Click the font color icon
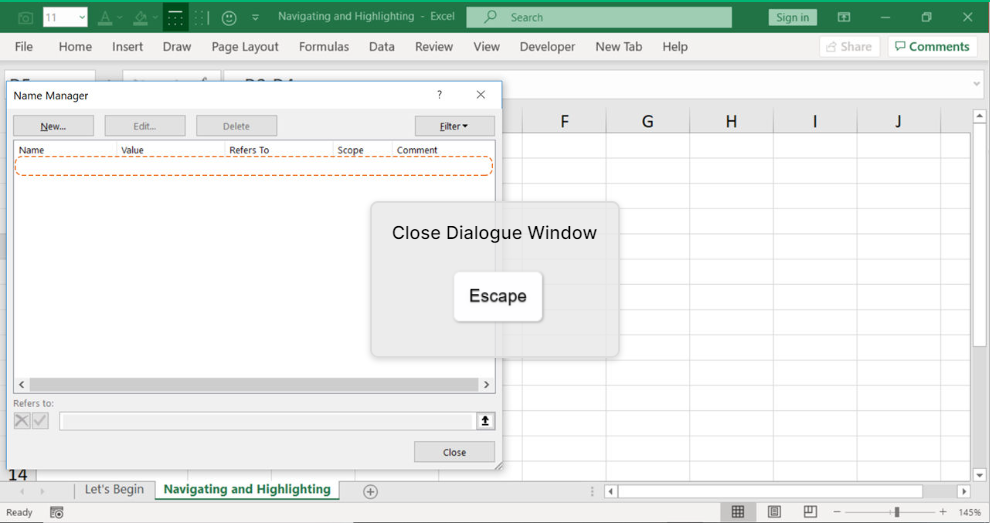This screenshot has width=990, height=523. point(105,17)
